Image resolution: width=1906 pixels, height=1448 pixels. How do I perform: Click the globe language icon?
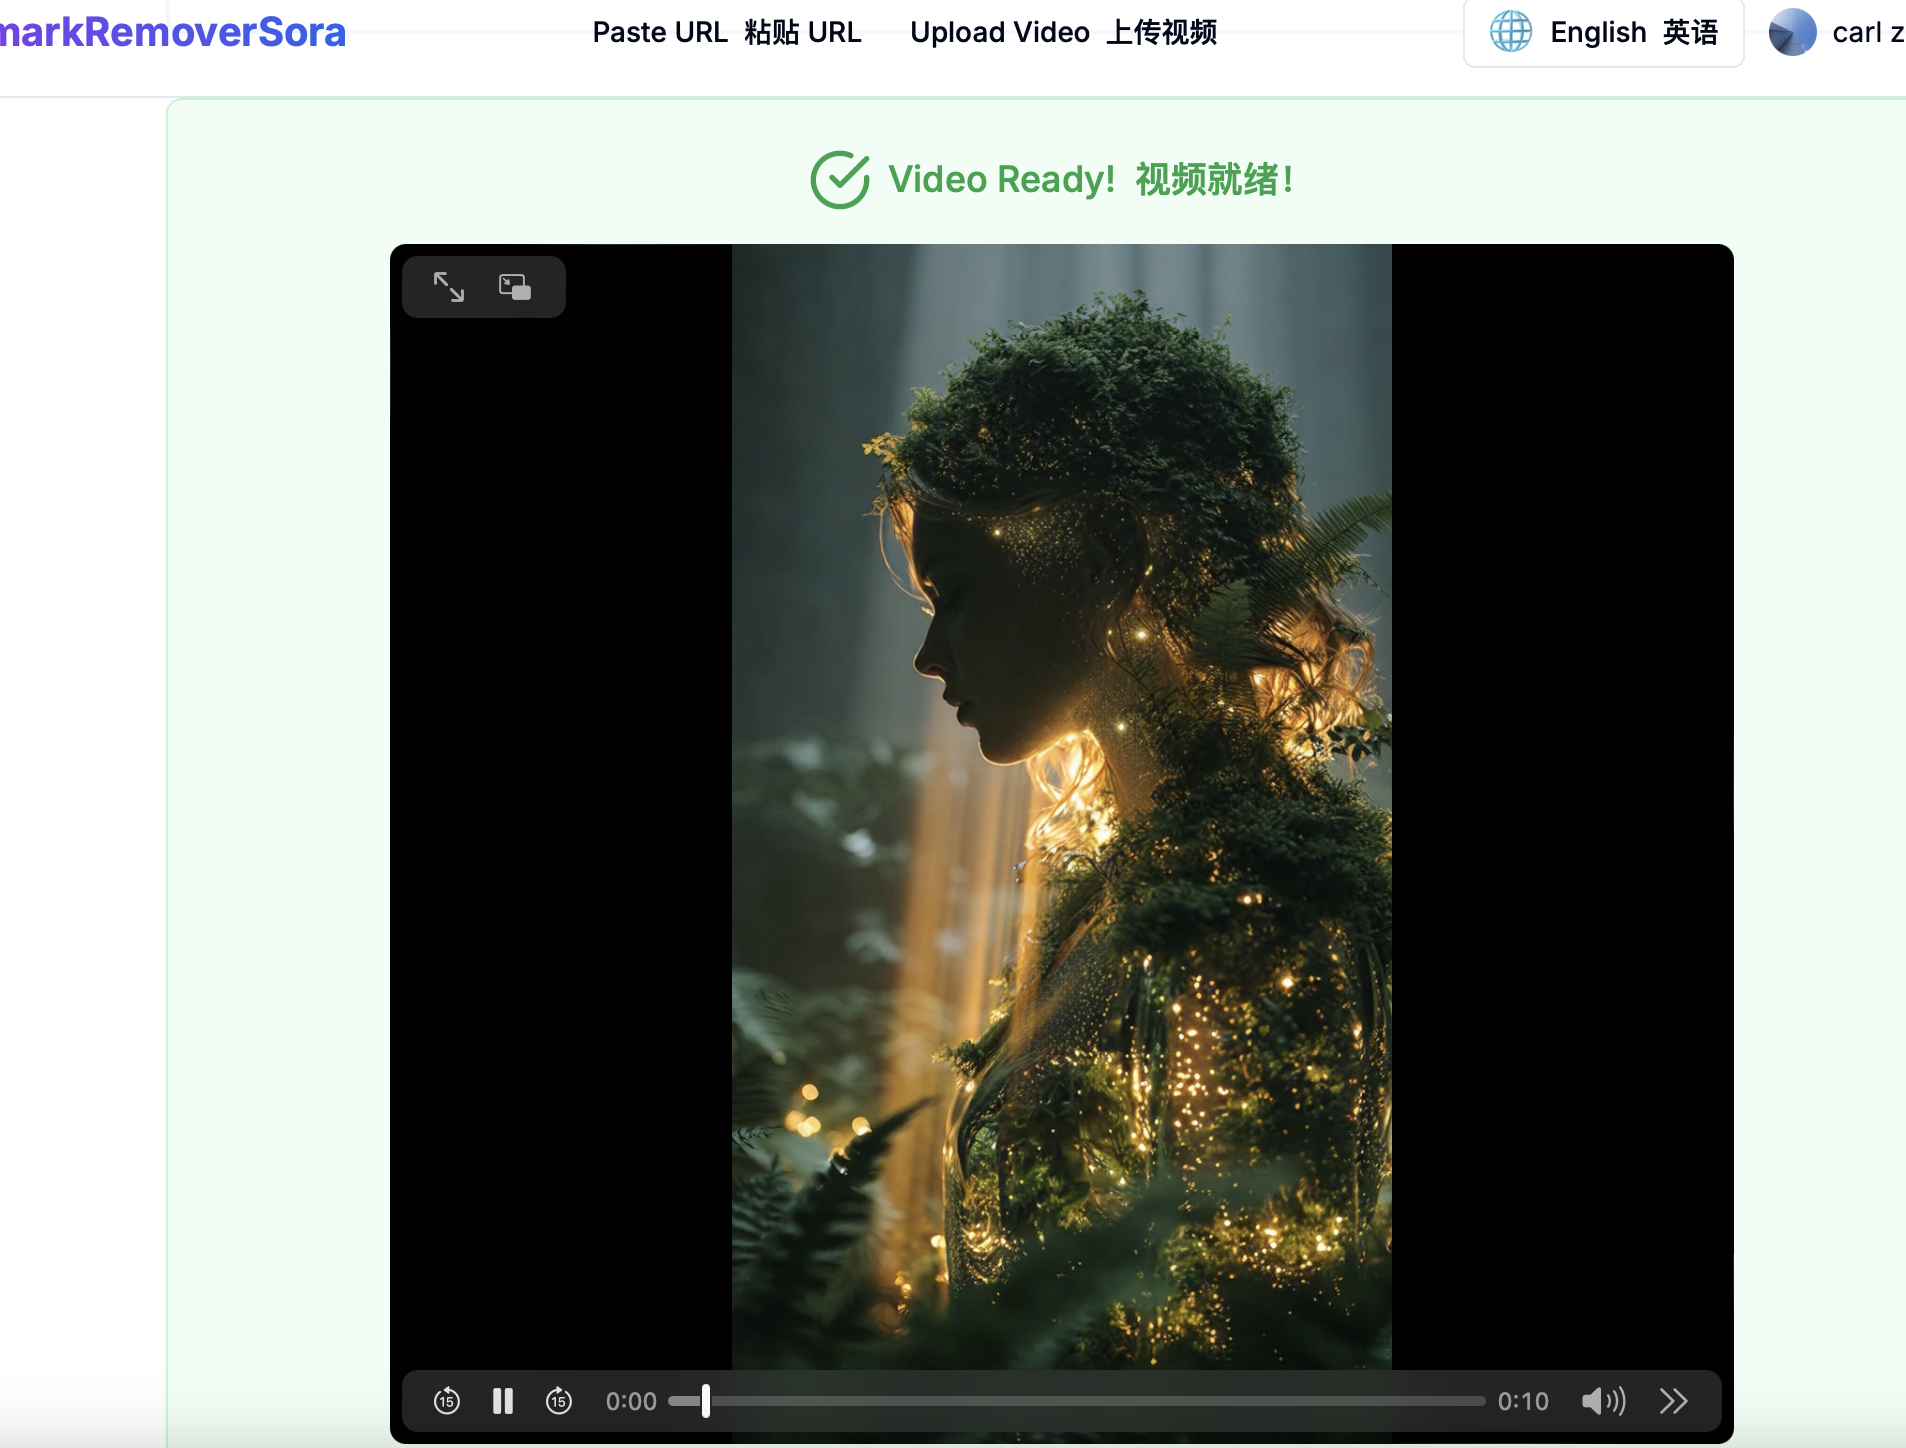(1511, 32)
